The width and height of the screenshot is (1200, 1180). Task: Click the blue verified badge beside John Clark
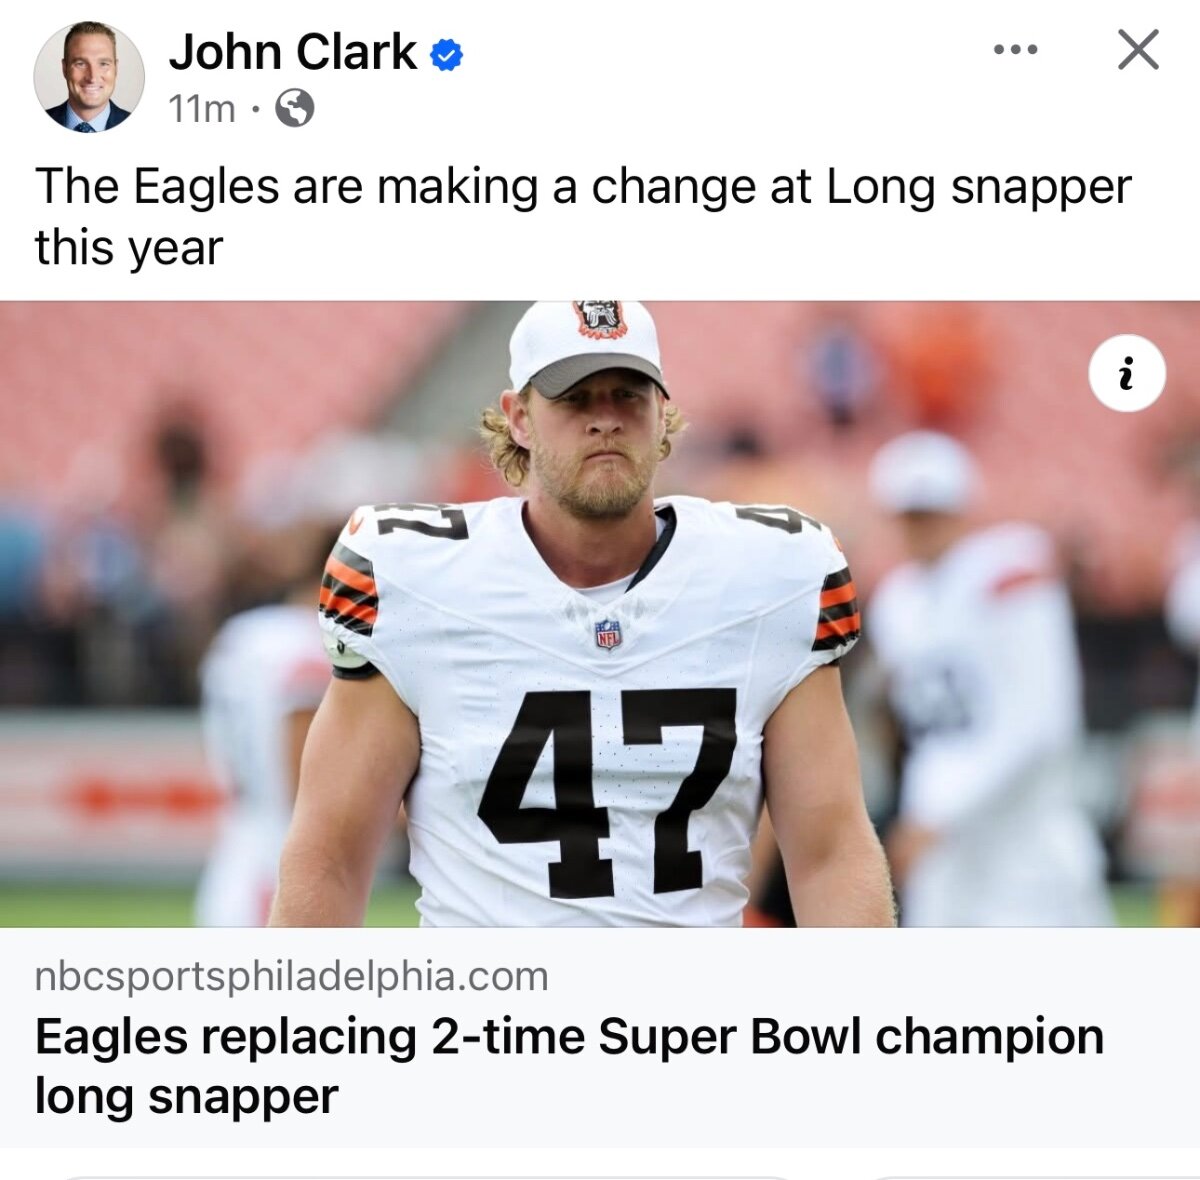pos(446,54)
